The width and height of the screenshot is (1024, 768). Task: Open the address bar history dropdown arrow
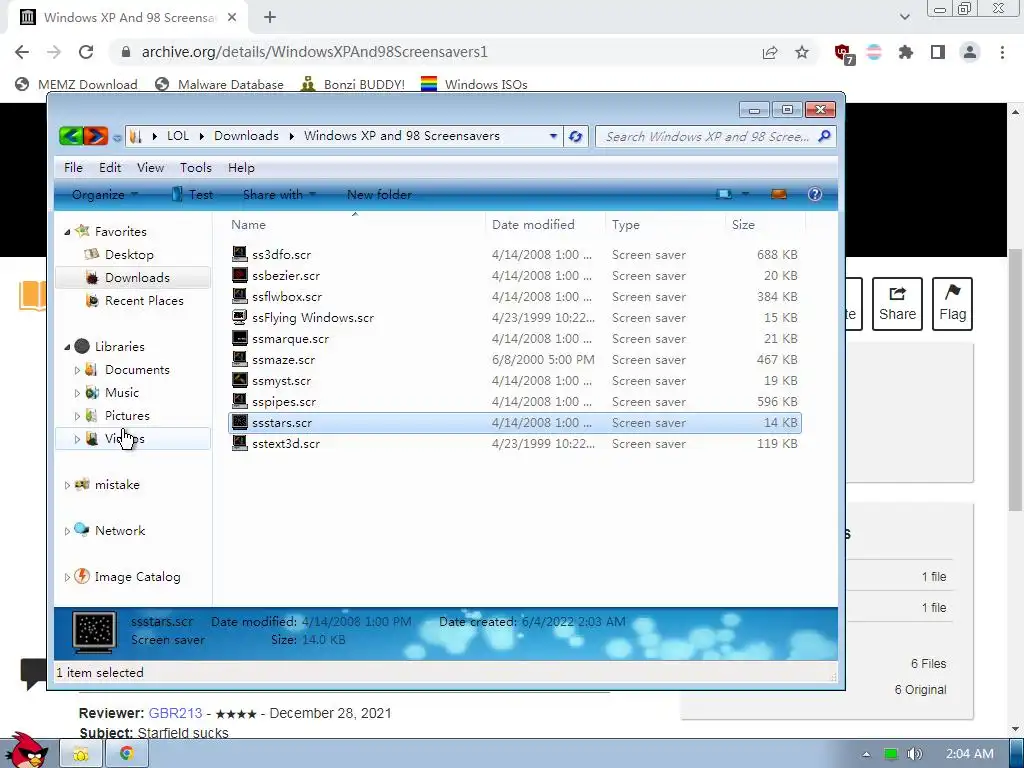[x=553, y=136]
